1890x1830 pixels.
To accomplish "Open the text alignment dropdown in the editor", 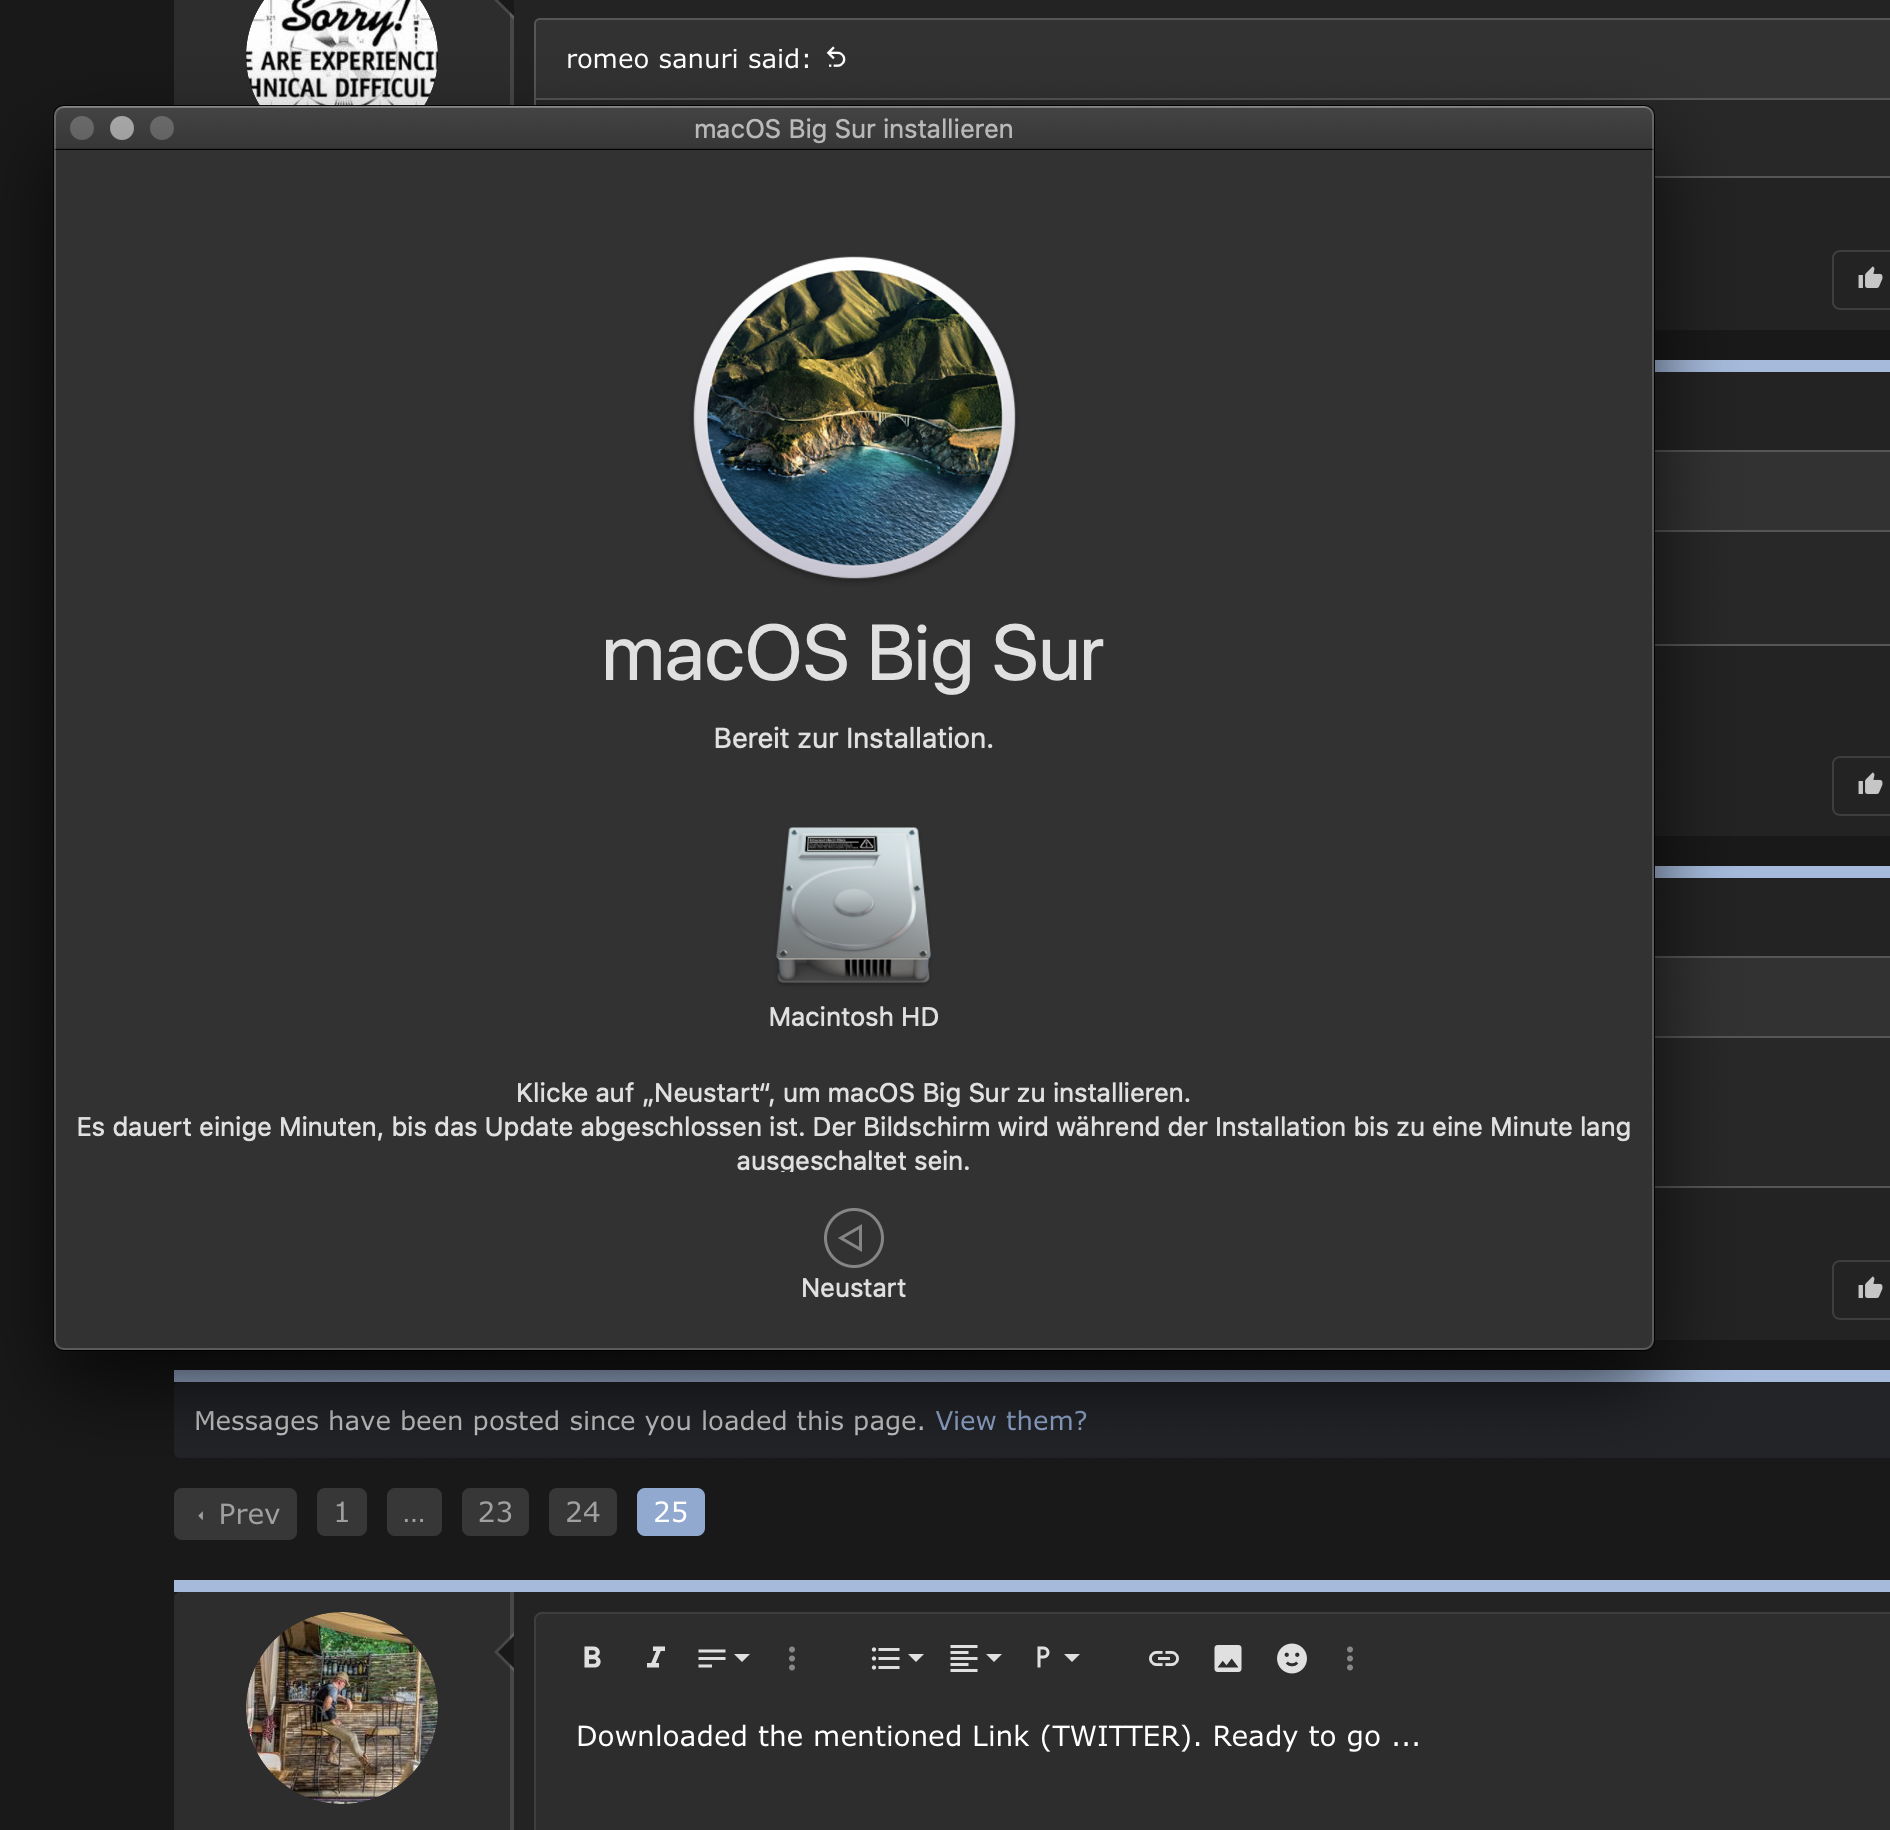I will coord(975,1658).
